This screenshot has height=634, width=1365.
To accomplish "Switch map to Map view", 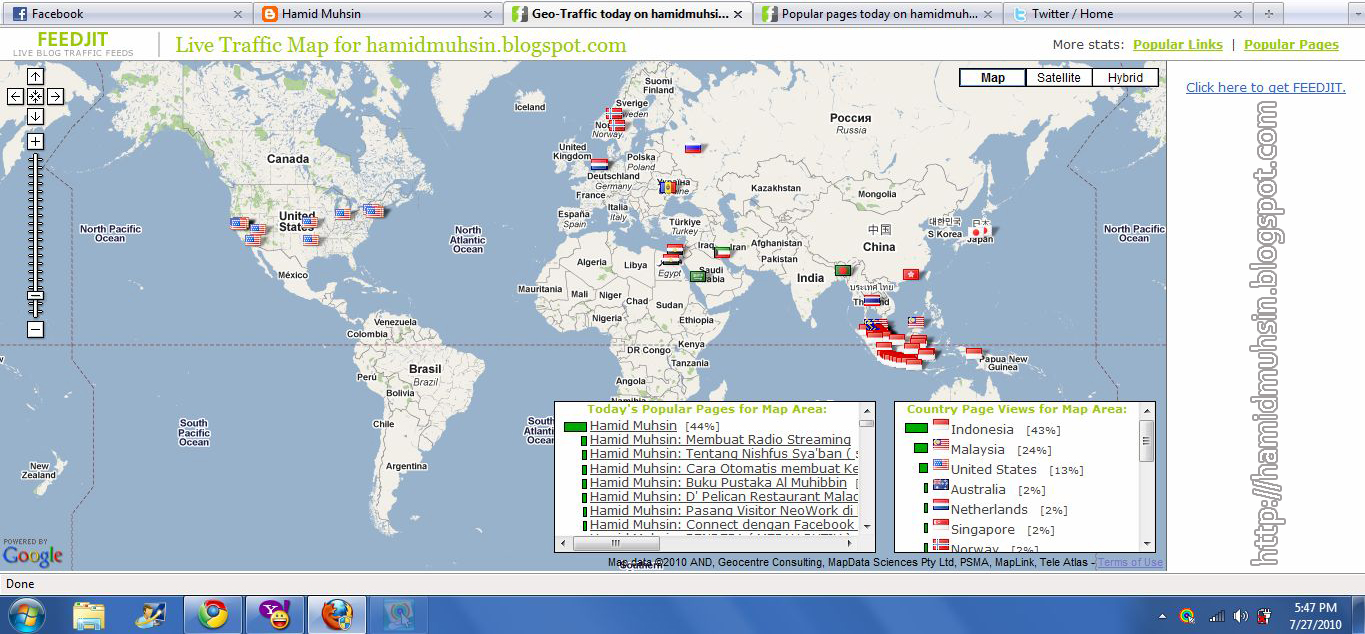I will (x=993, y=78).
